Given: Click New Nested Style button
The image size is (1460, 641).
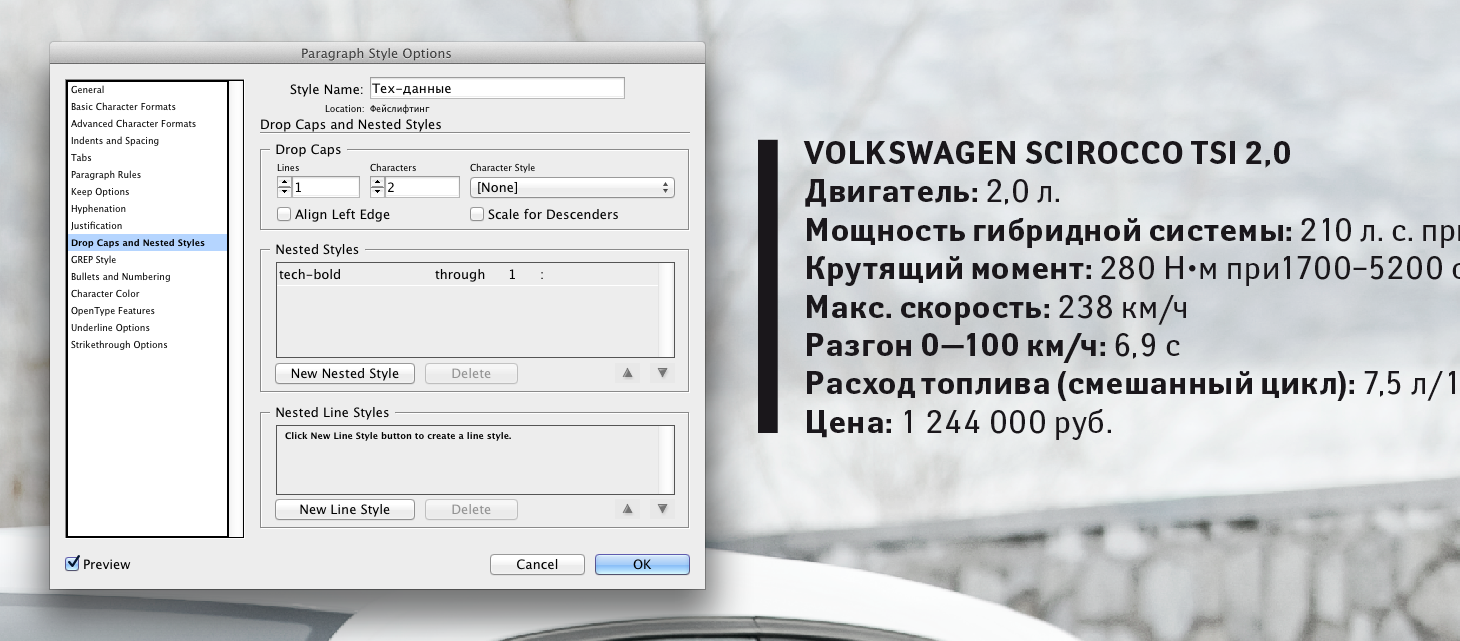Looking at the screenshot, I should [x=345, y=373].
